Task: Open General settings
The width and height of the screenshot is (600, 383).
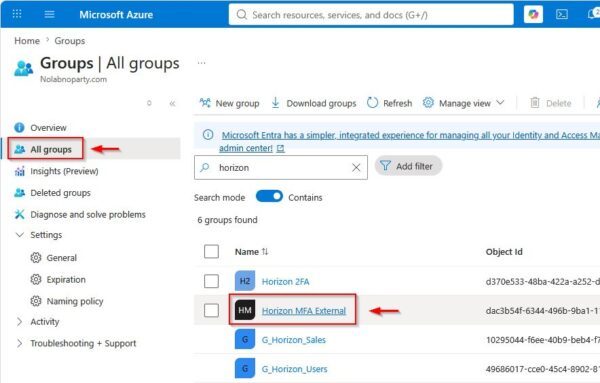Action: pyautogui.click(x=62, y=258)
